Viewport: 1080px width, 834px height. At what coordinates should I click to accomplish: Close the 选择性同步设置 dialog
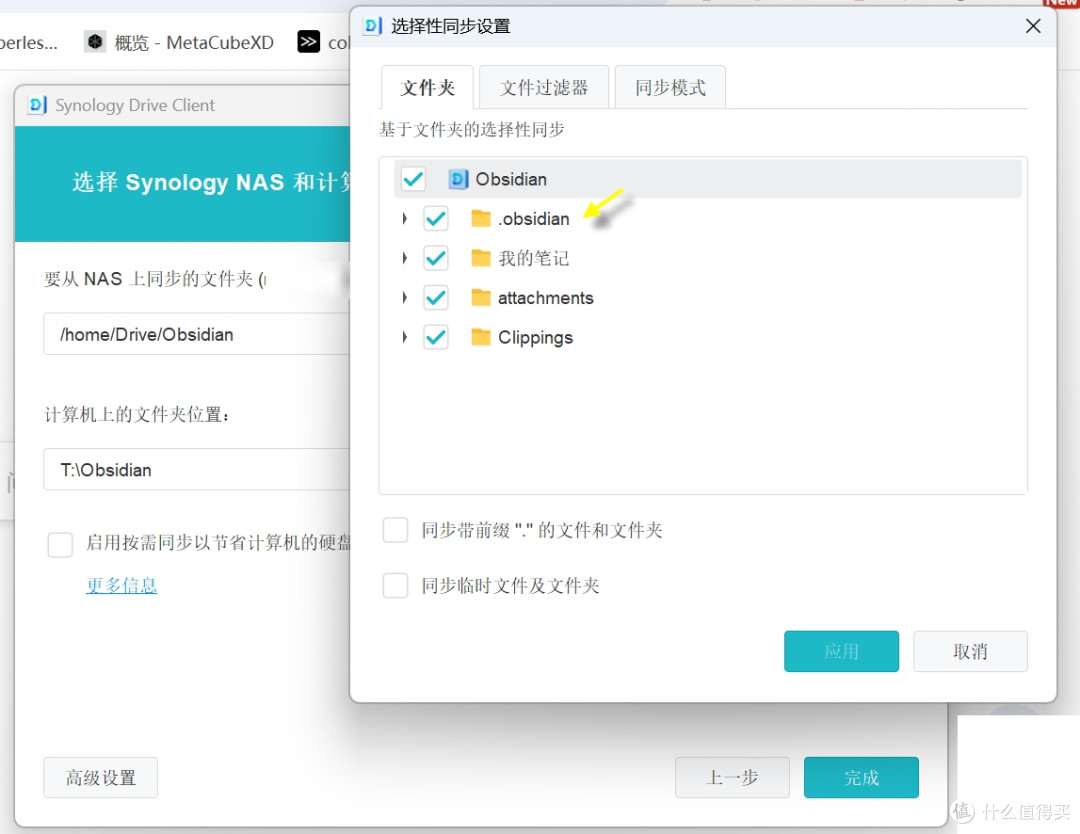(x=1032, y=26)
